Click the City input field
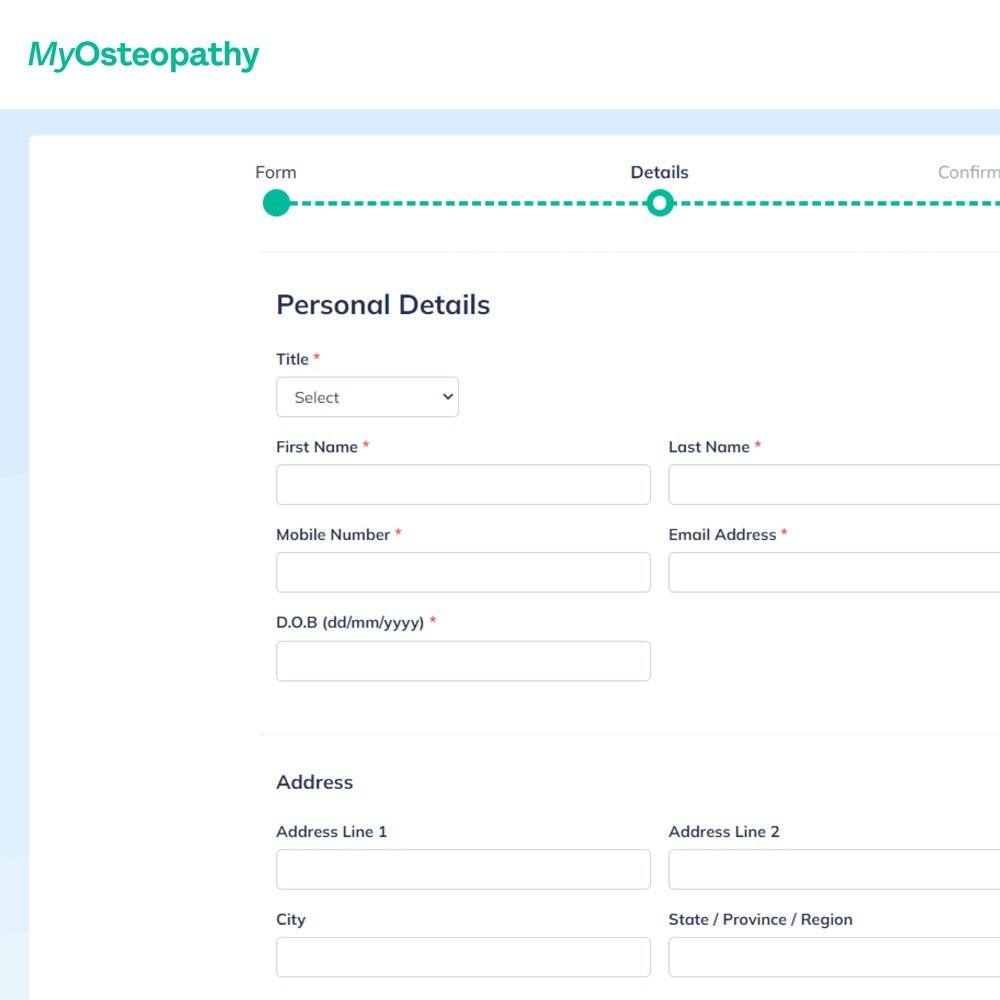 click(463, 957)
